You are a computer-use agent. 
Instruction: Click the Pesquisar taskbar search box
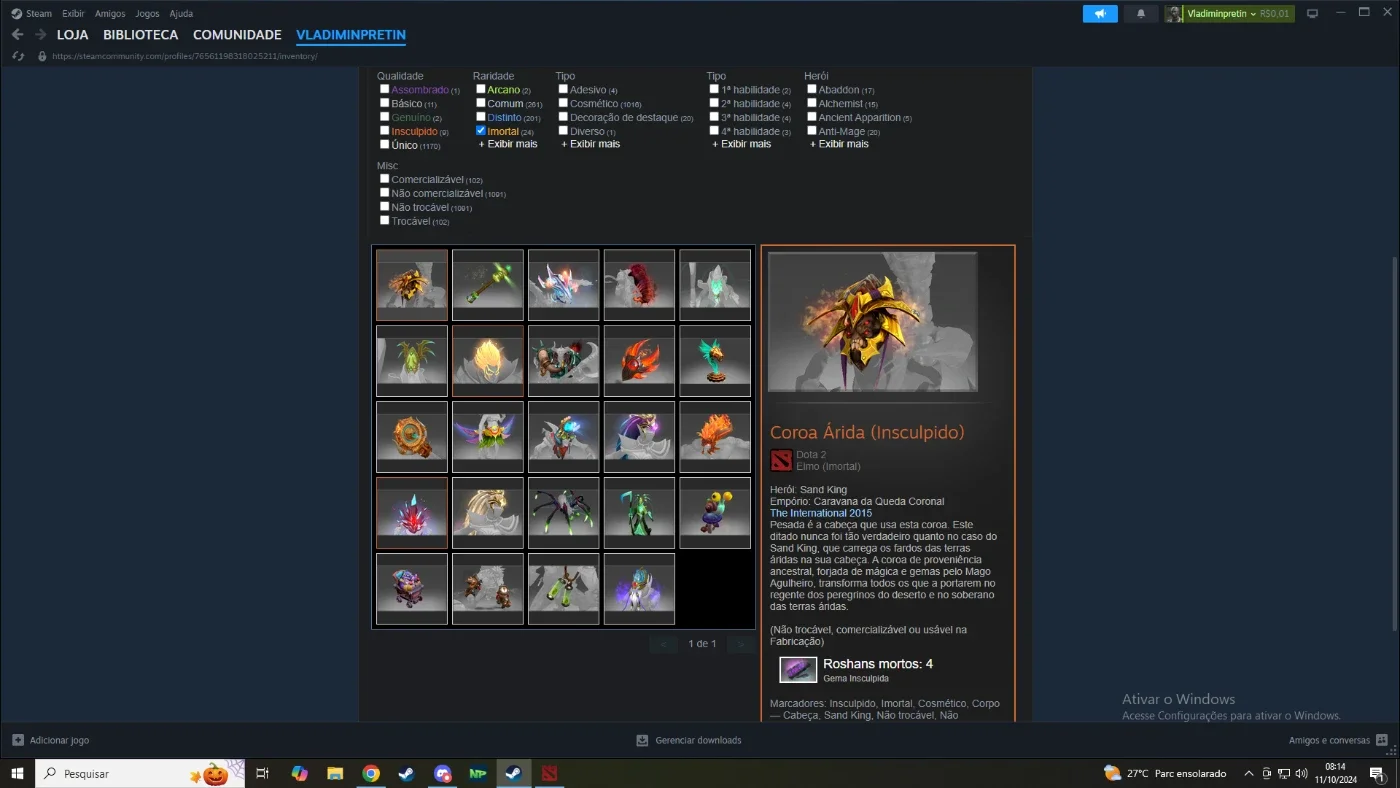(x=140, y=773)
